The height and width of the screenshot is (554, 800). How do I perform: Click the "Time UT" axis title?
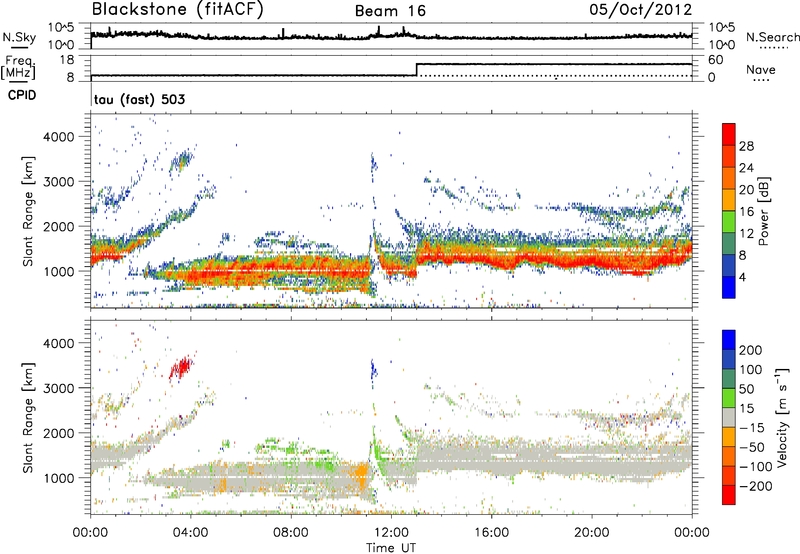[391, 548]
